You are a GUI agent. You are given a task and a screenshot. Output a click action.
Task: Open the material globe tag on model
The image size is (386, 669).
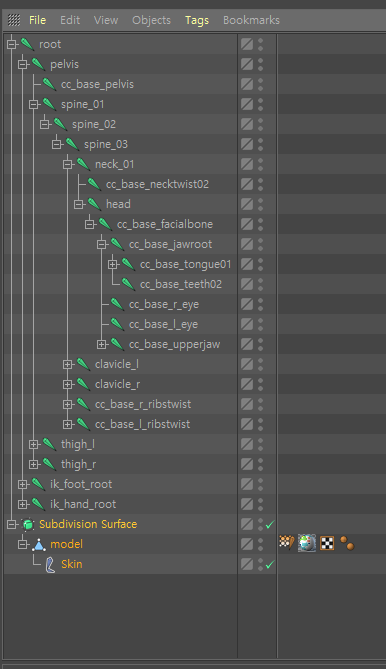pyautogui.click(x=307, y=544)
